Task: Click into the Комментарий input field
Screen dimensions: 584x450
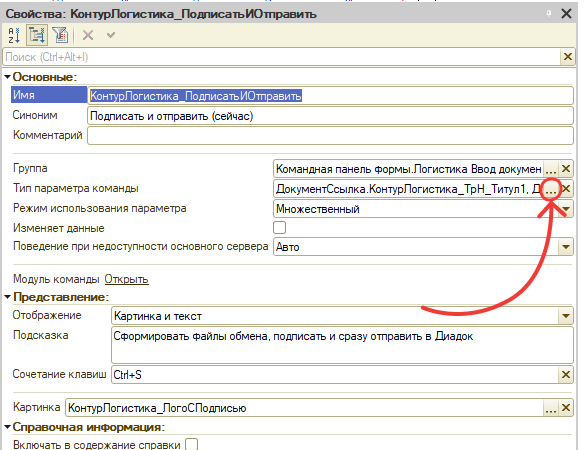Action: (x=330, y=136)
